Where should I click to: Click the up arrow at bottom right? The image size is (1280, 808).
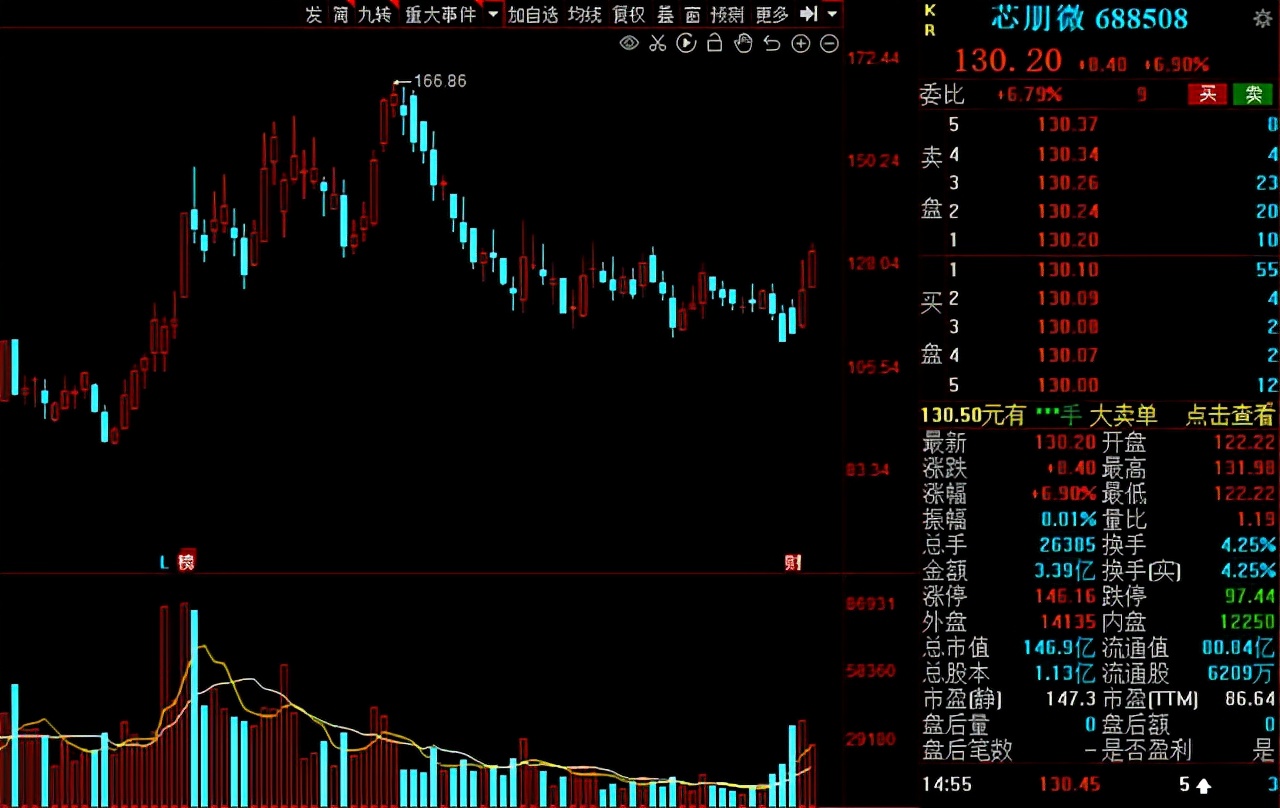click(1204, 785)
